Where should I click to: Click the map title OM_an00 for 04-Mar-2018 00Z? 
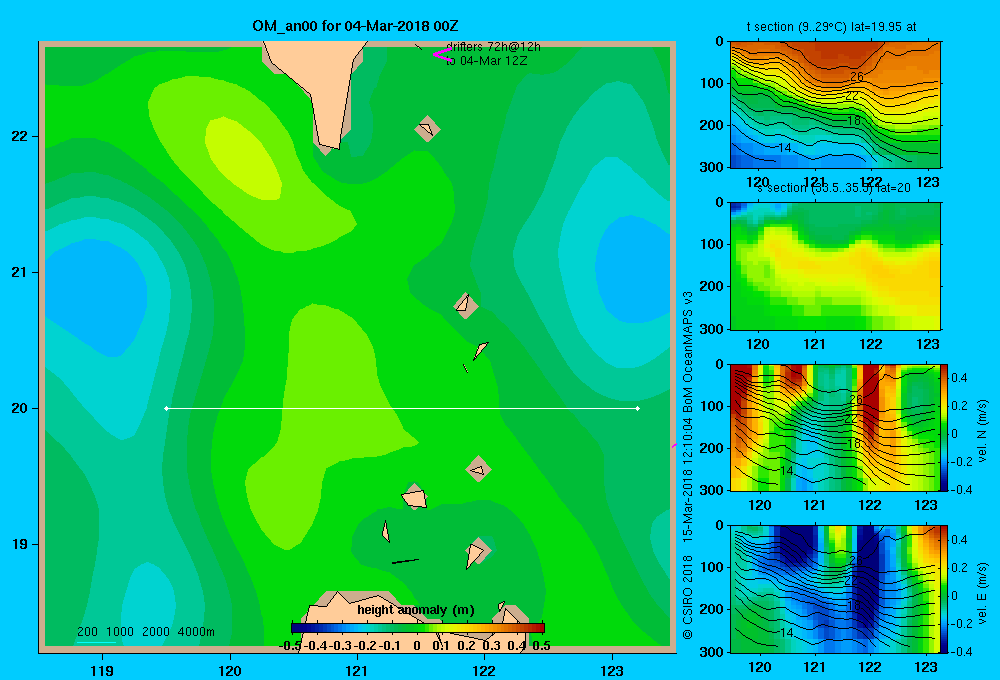355,26
